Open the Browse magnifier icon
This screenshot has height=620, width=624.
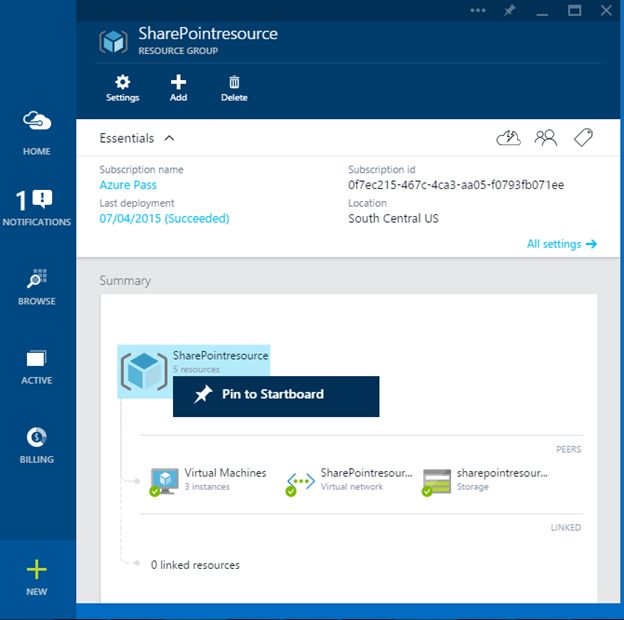[37, 278]
